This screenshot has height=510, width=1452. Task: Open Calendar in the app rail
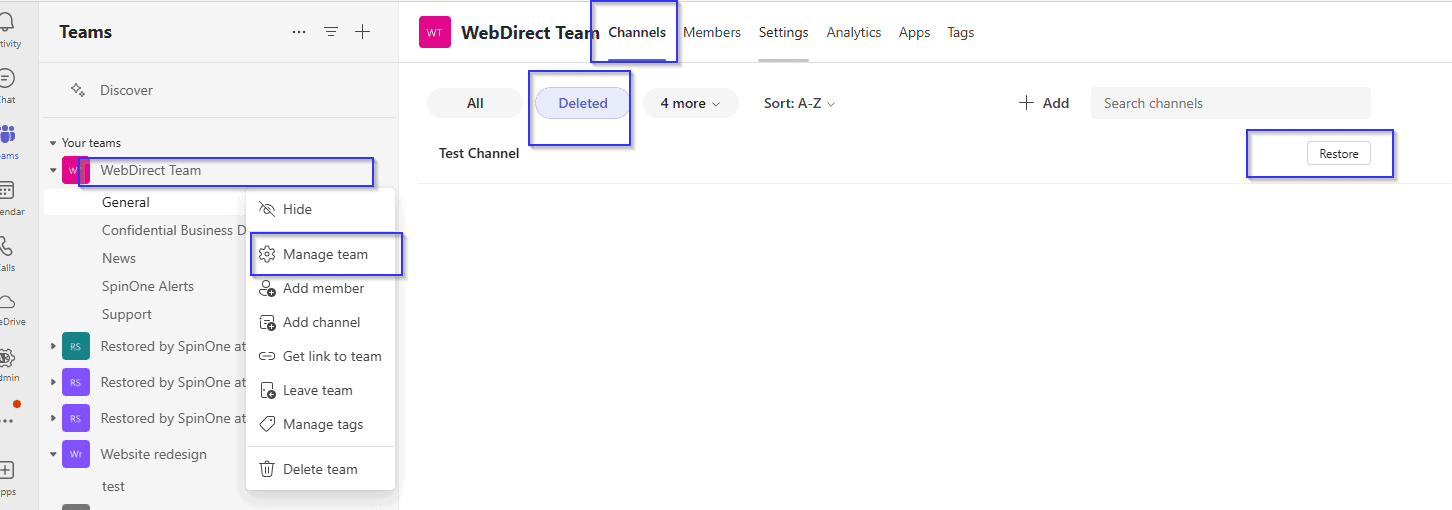(x=8, y=198)
